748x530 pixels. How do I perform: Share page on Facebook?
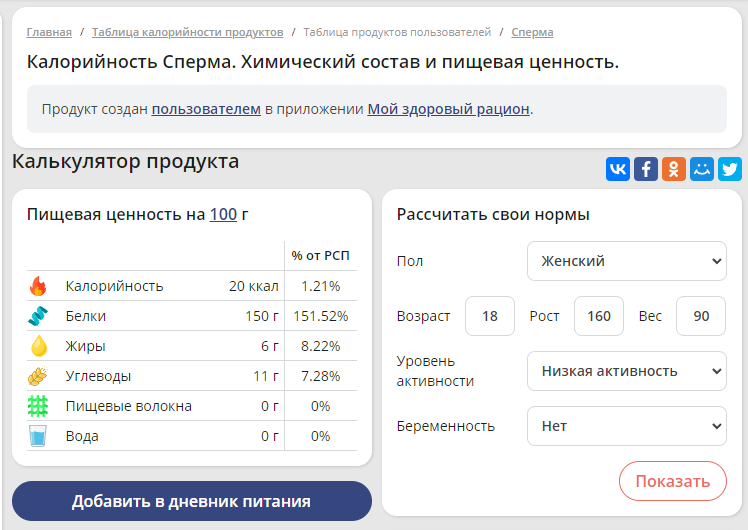coord(646,169)
